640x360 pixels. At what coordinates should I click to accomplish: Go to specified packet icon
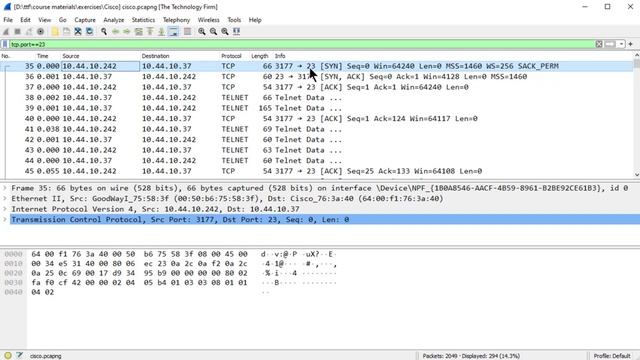pyautogui.click(x=138, y=31)
